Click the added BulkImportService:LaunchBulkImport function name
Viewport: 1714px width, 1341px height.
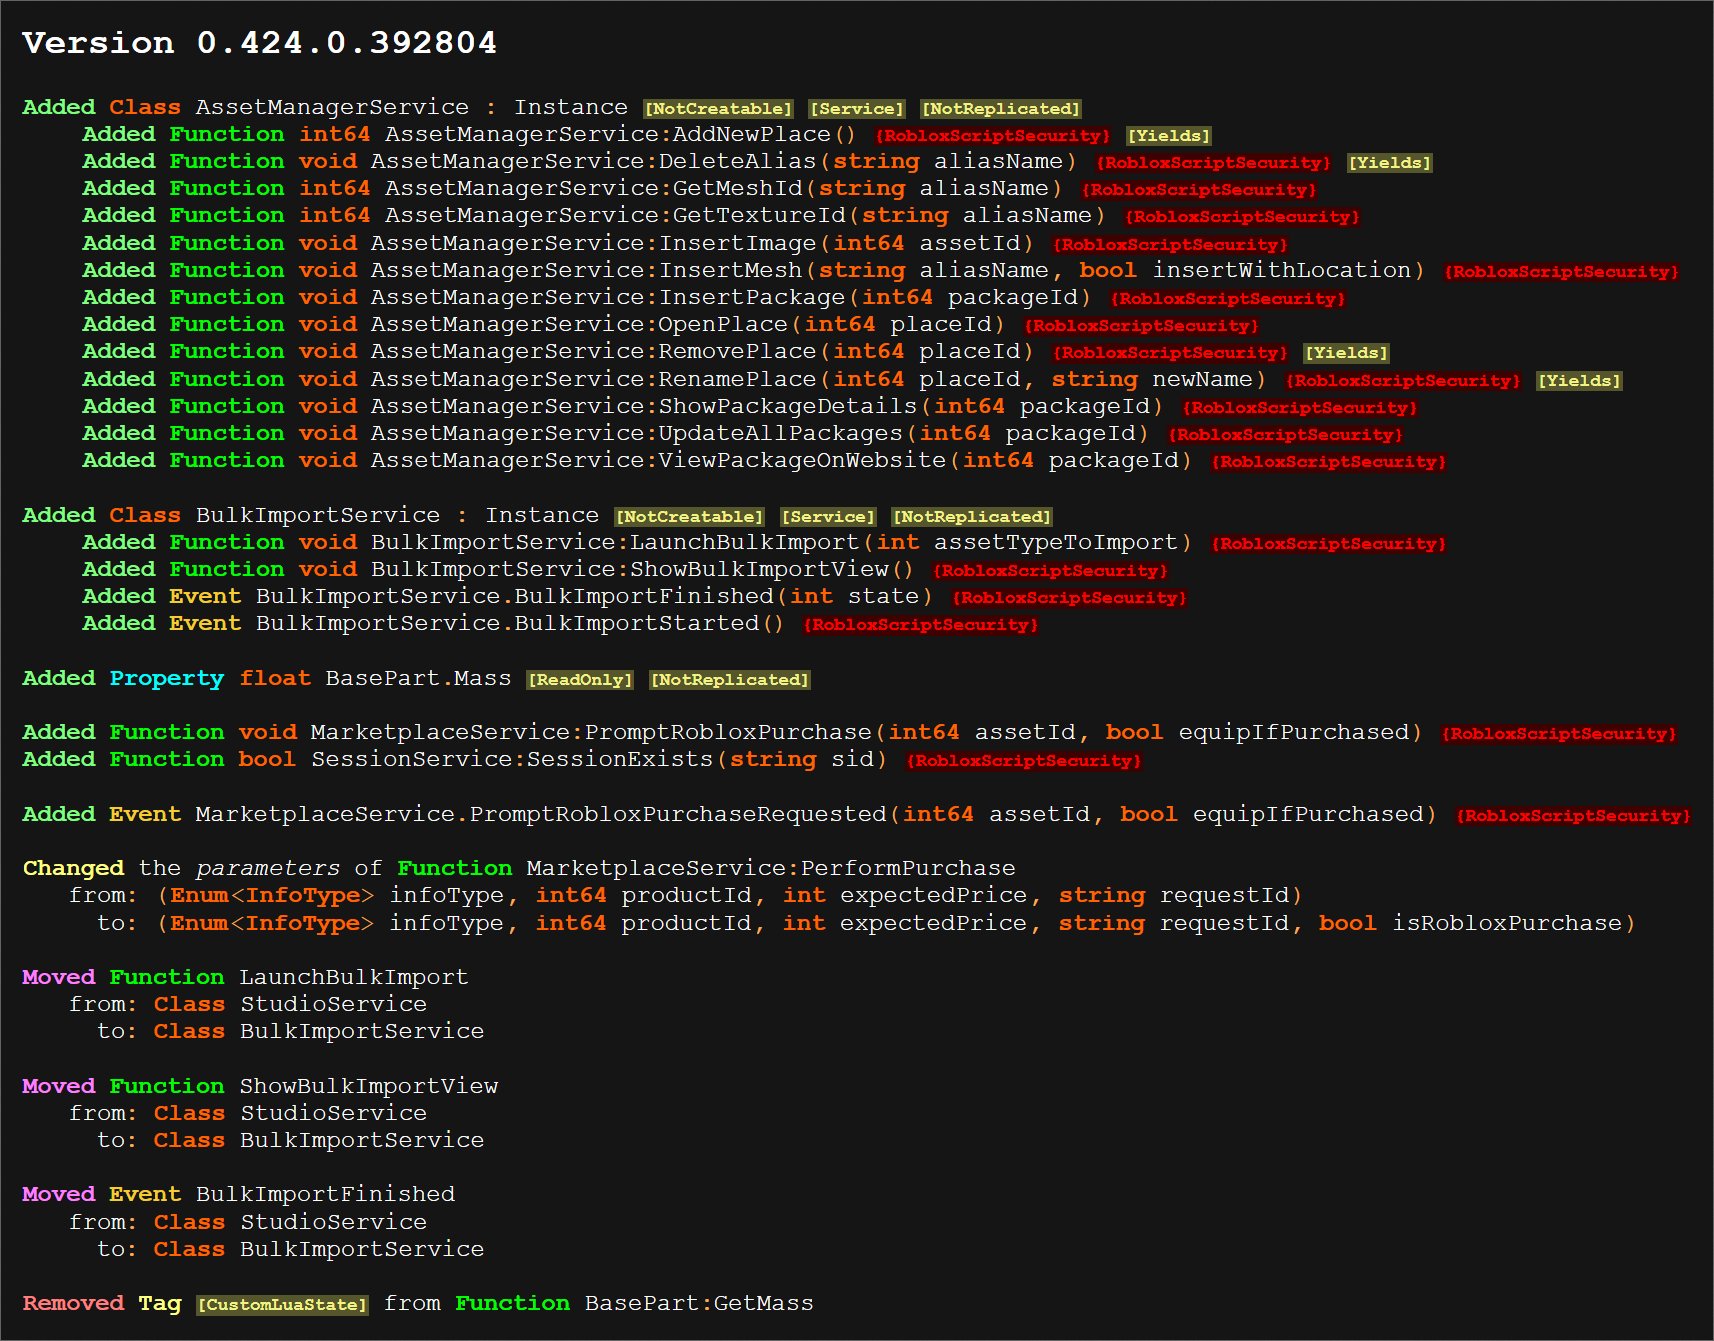pyautogui.click(x=616, y=542)
